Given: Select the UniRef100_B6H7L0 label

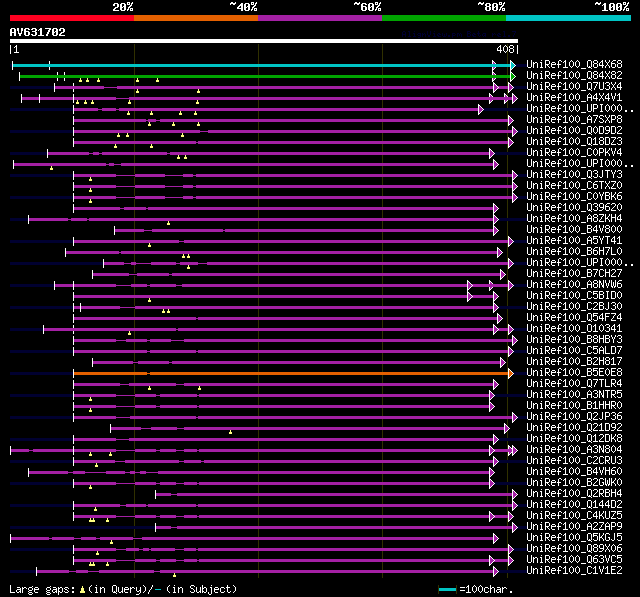Looking at the screenshot, I should [574, 252].
